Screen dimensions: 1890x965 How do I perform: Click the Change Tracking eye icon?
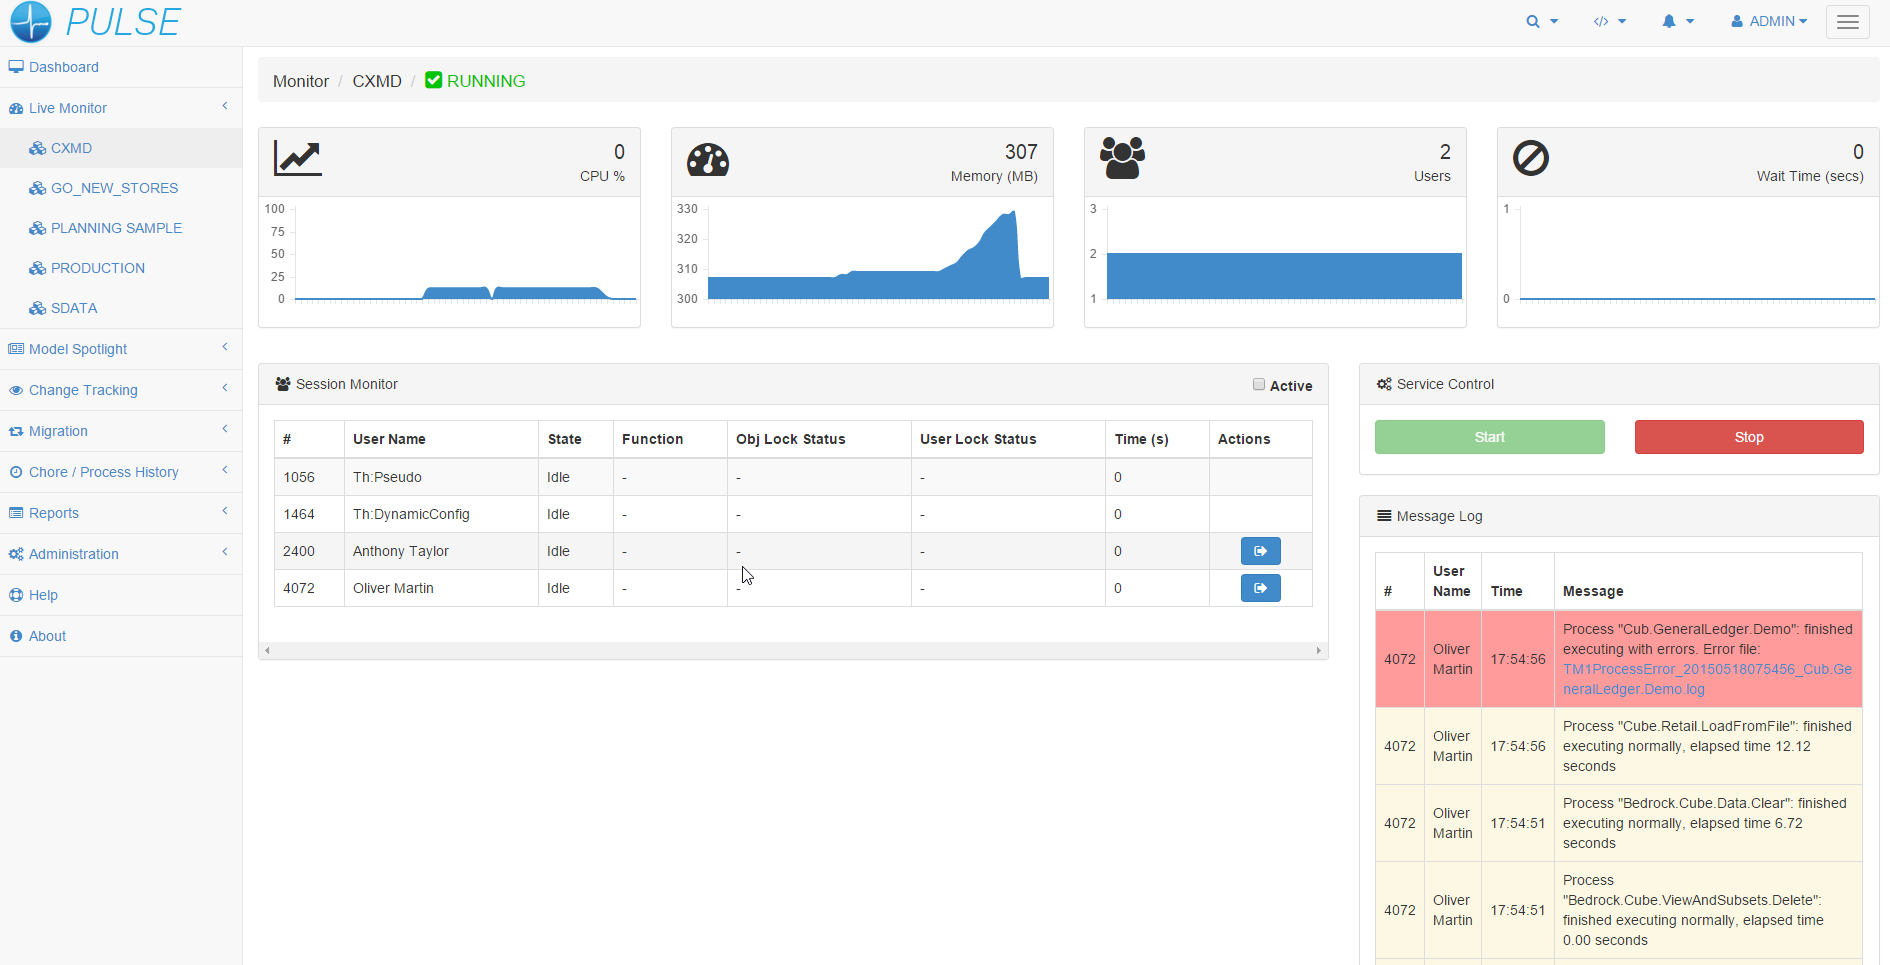click(x=16, y=390)
